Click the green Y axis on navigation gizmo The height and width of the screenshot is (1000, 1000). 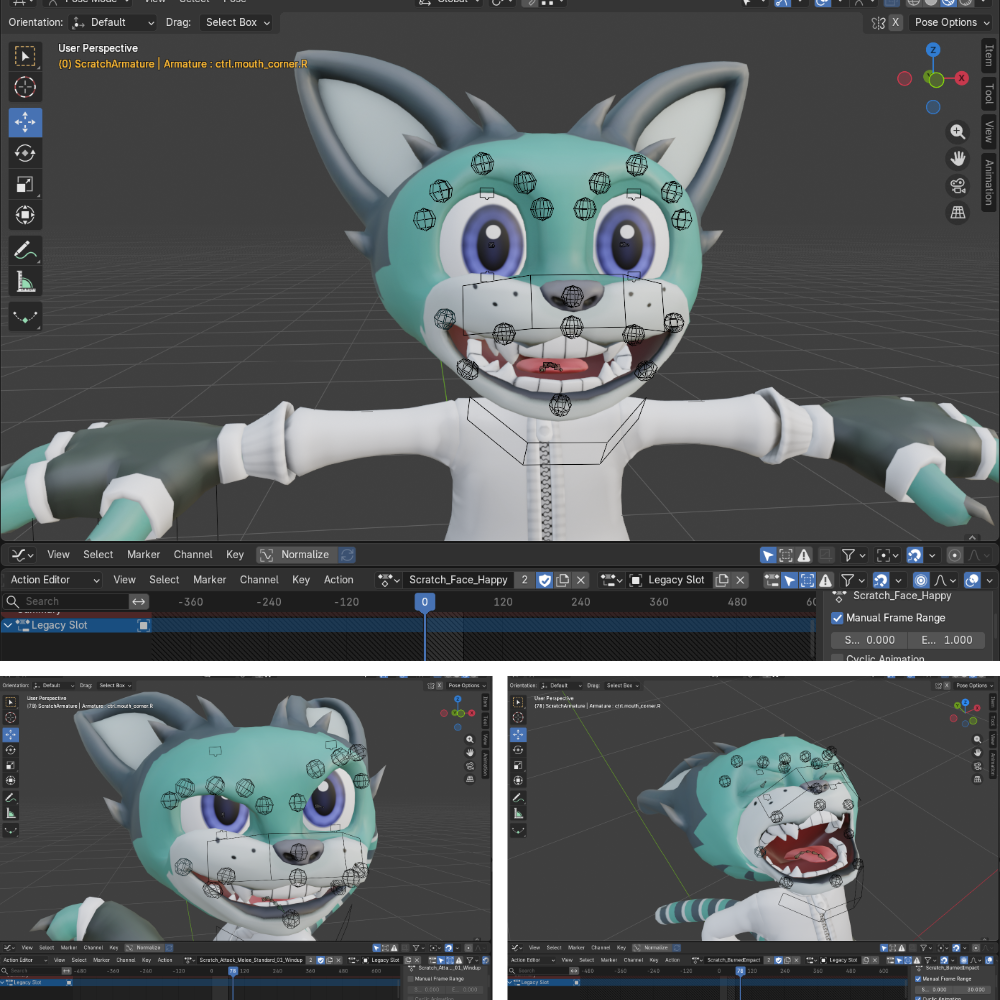pos(936,80)
